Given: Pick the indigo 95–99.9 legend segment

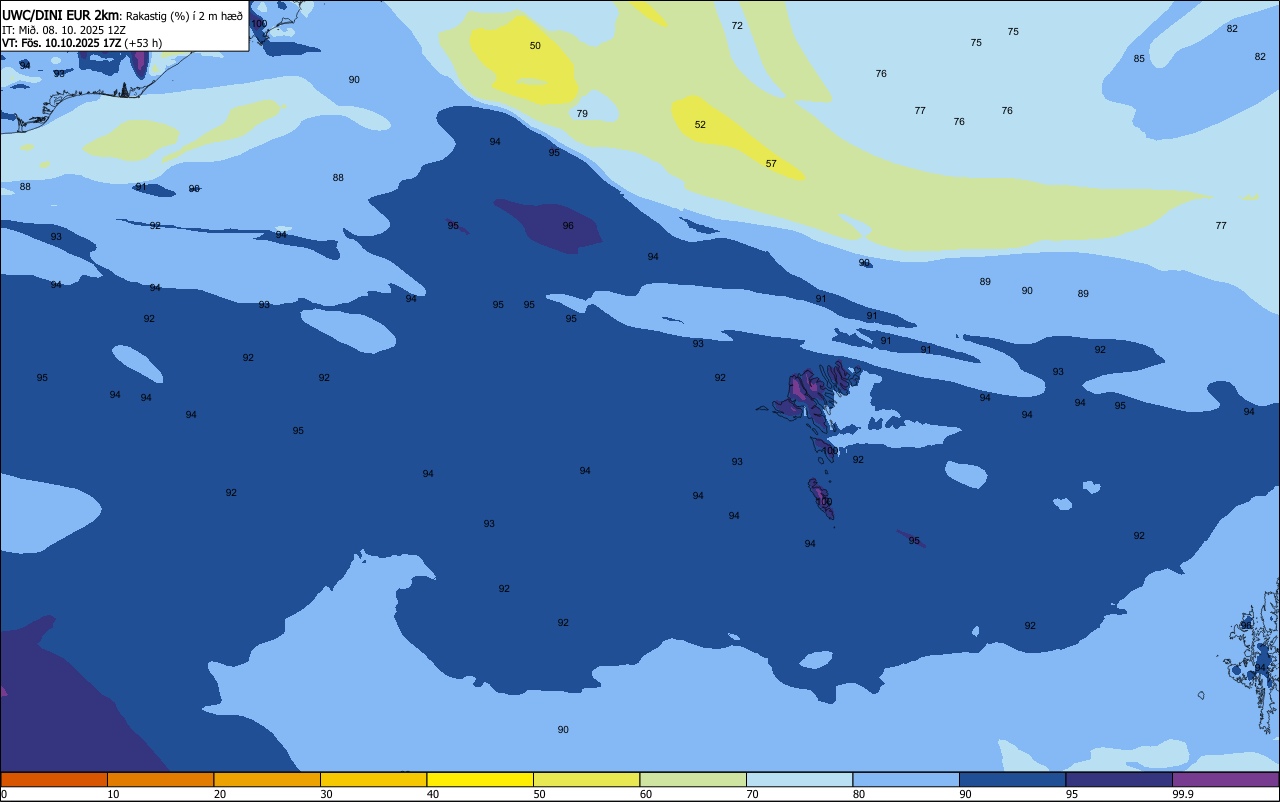Looking at the screenshot, I should 1119,779.
